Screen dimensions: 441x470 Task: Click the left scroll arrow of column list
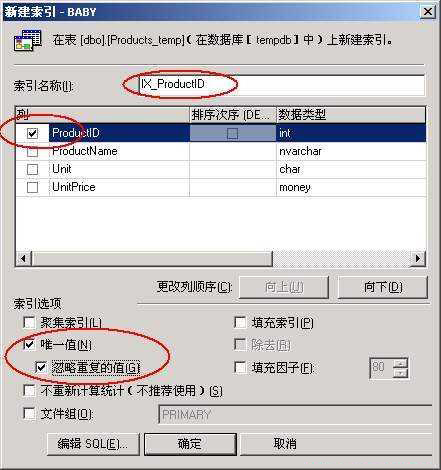(x=23, y=258)
